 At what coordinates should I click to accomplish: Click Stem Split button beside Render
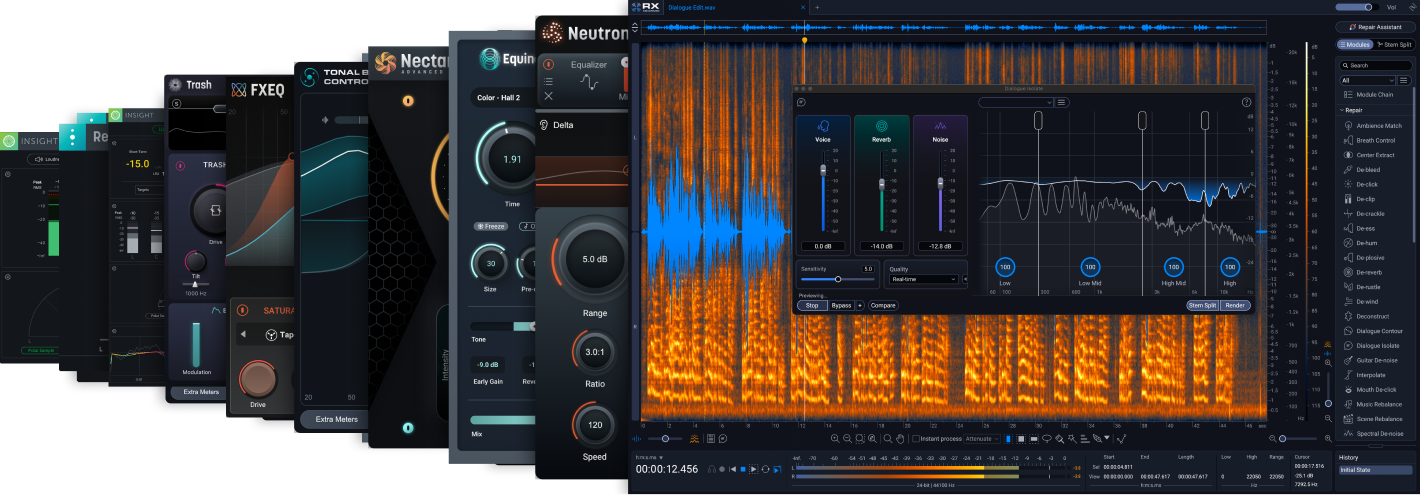pos(1202,305)
